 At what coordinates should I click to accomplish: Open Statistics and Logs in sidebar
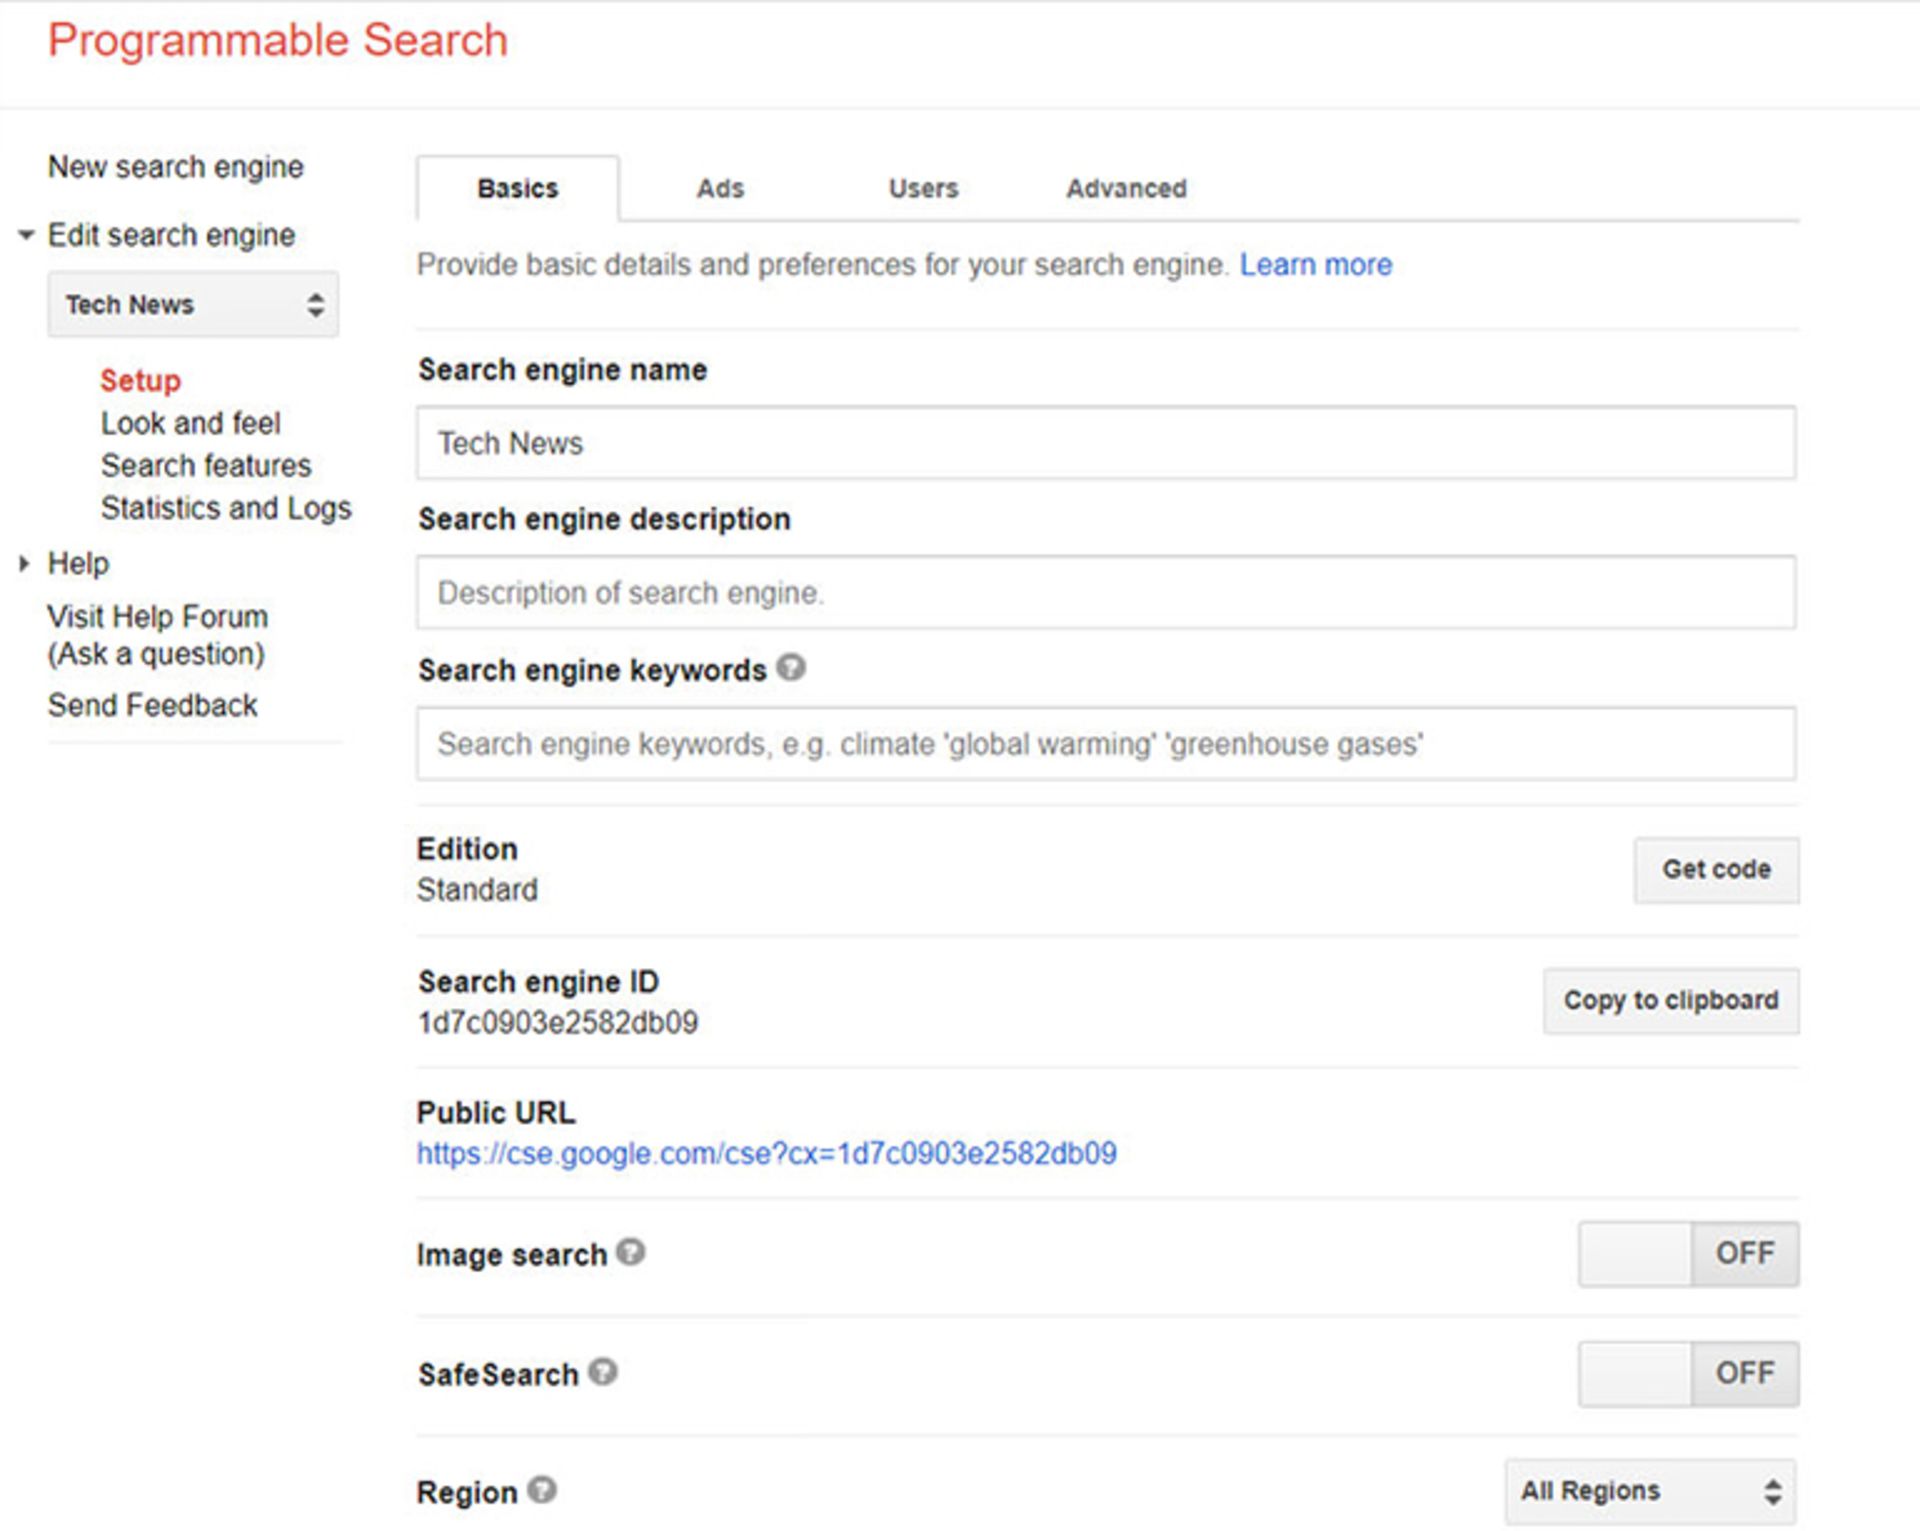226,508
